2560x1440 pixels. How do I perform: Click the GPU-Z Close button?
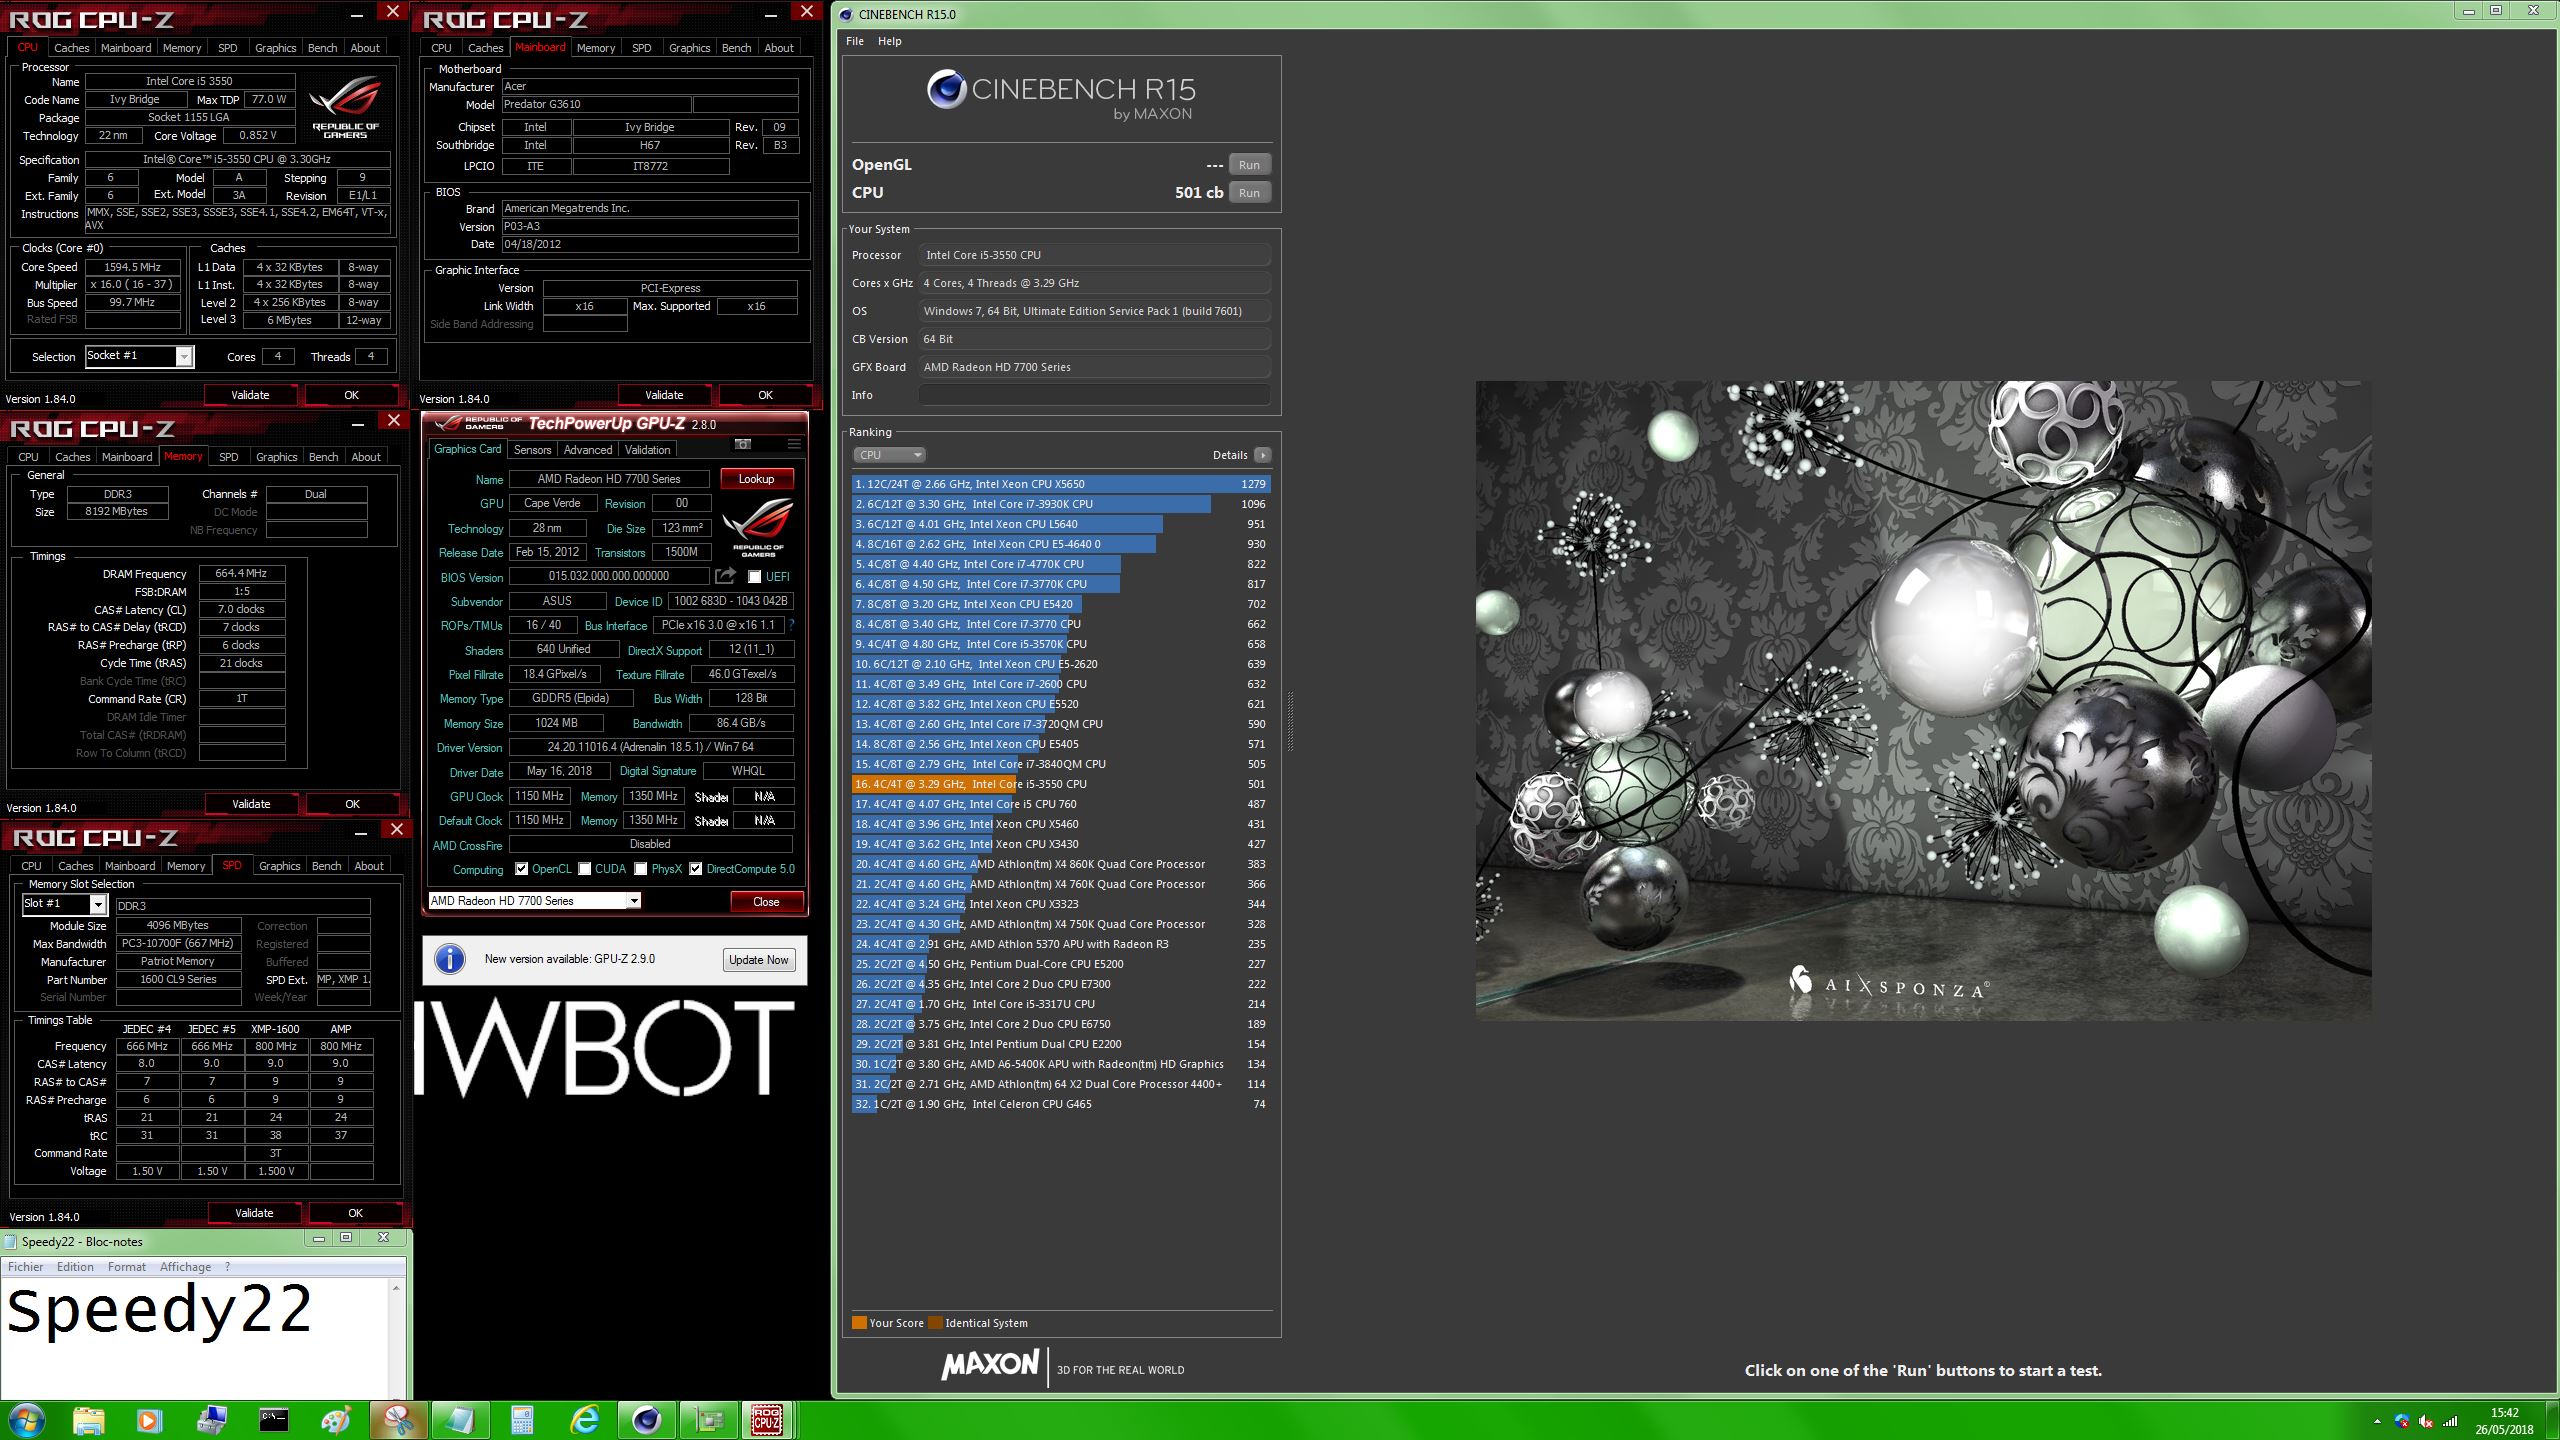coord(766,902)
